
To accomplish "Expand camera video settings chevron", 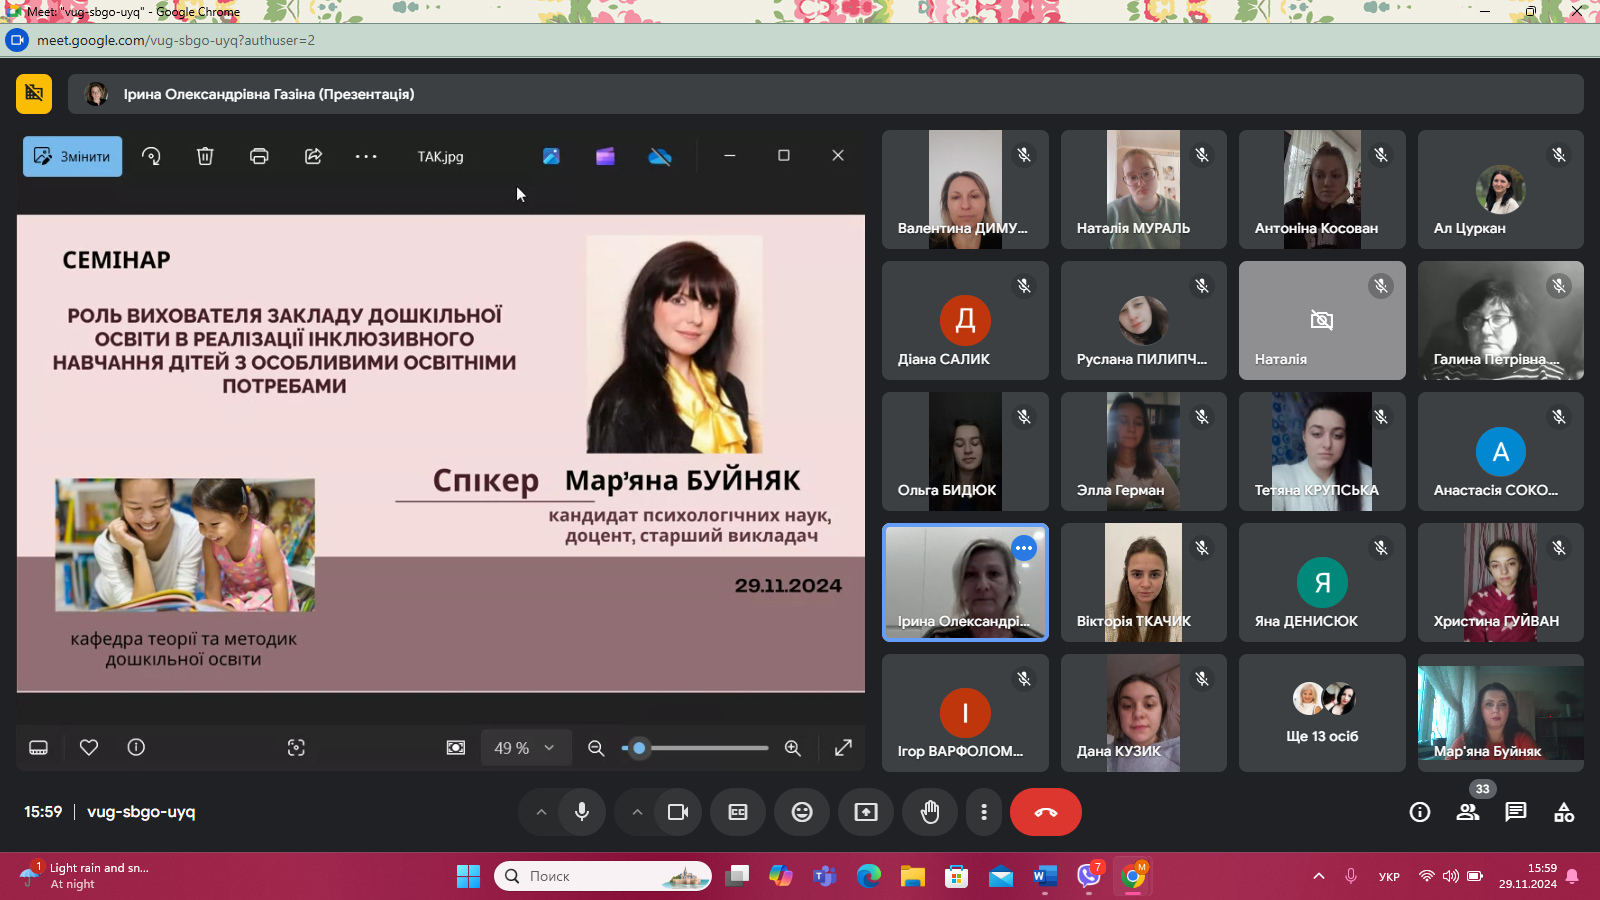I will point(637,812).
